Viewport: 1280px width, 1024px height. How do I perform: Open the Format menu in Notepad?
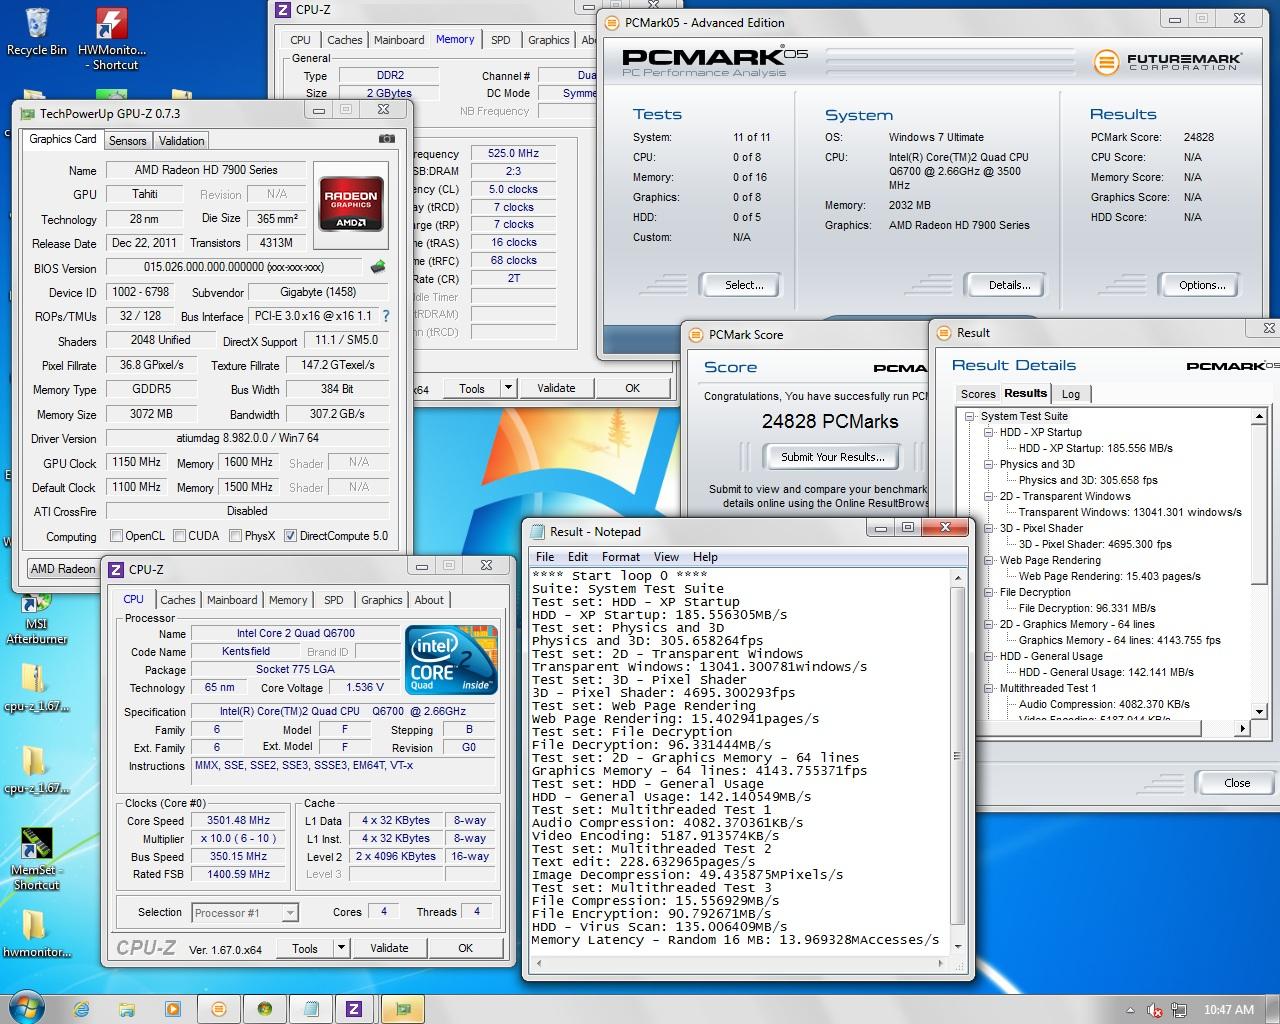(620, 557)
